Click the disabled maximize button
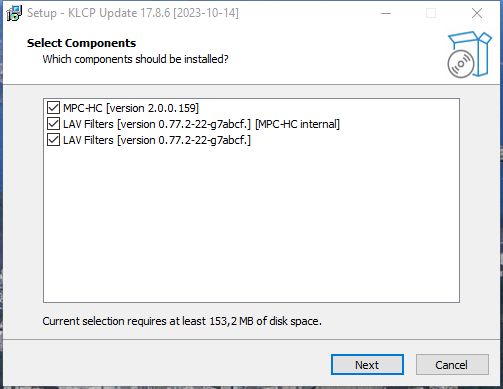 (431, 13)
